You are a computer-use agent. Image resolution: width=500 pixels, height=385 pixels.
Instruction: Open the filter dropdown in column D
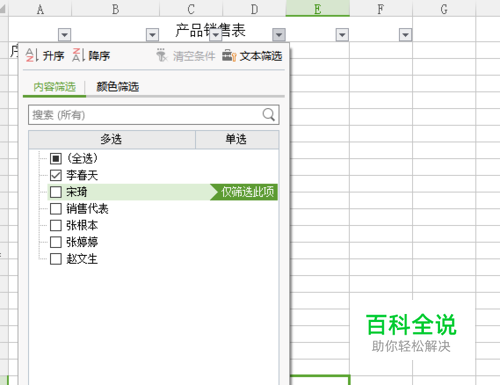[x=279, y=35]
